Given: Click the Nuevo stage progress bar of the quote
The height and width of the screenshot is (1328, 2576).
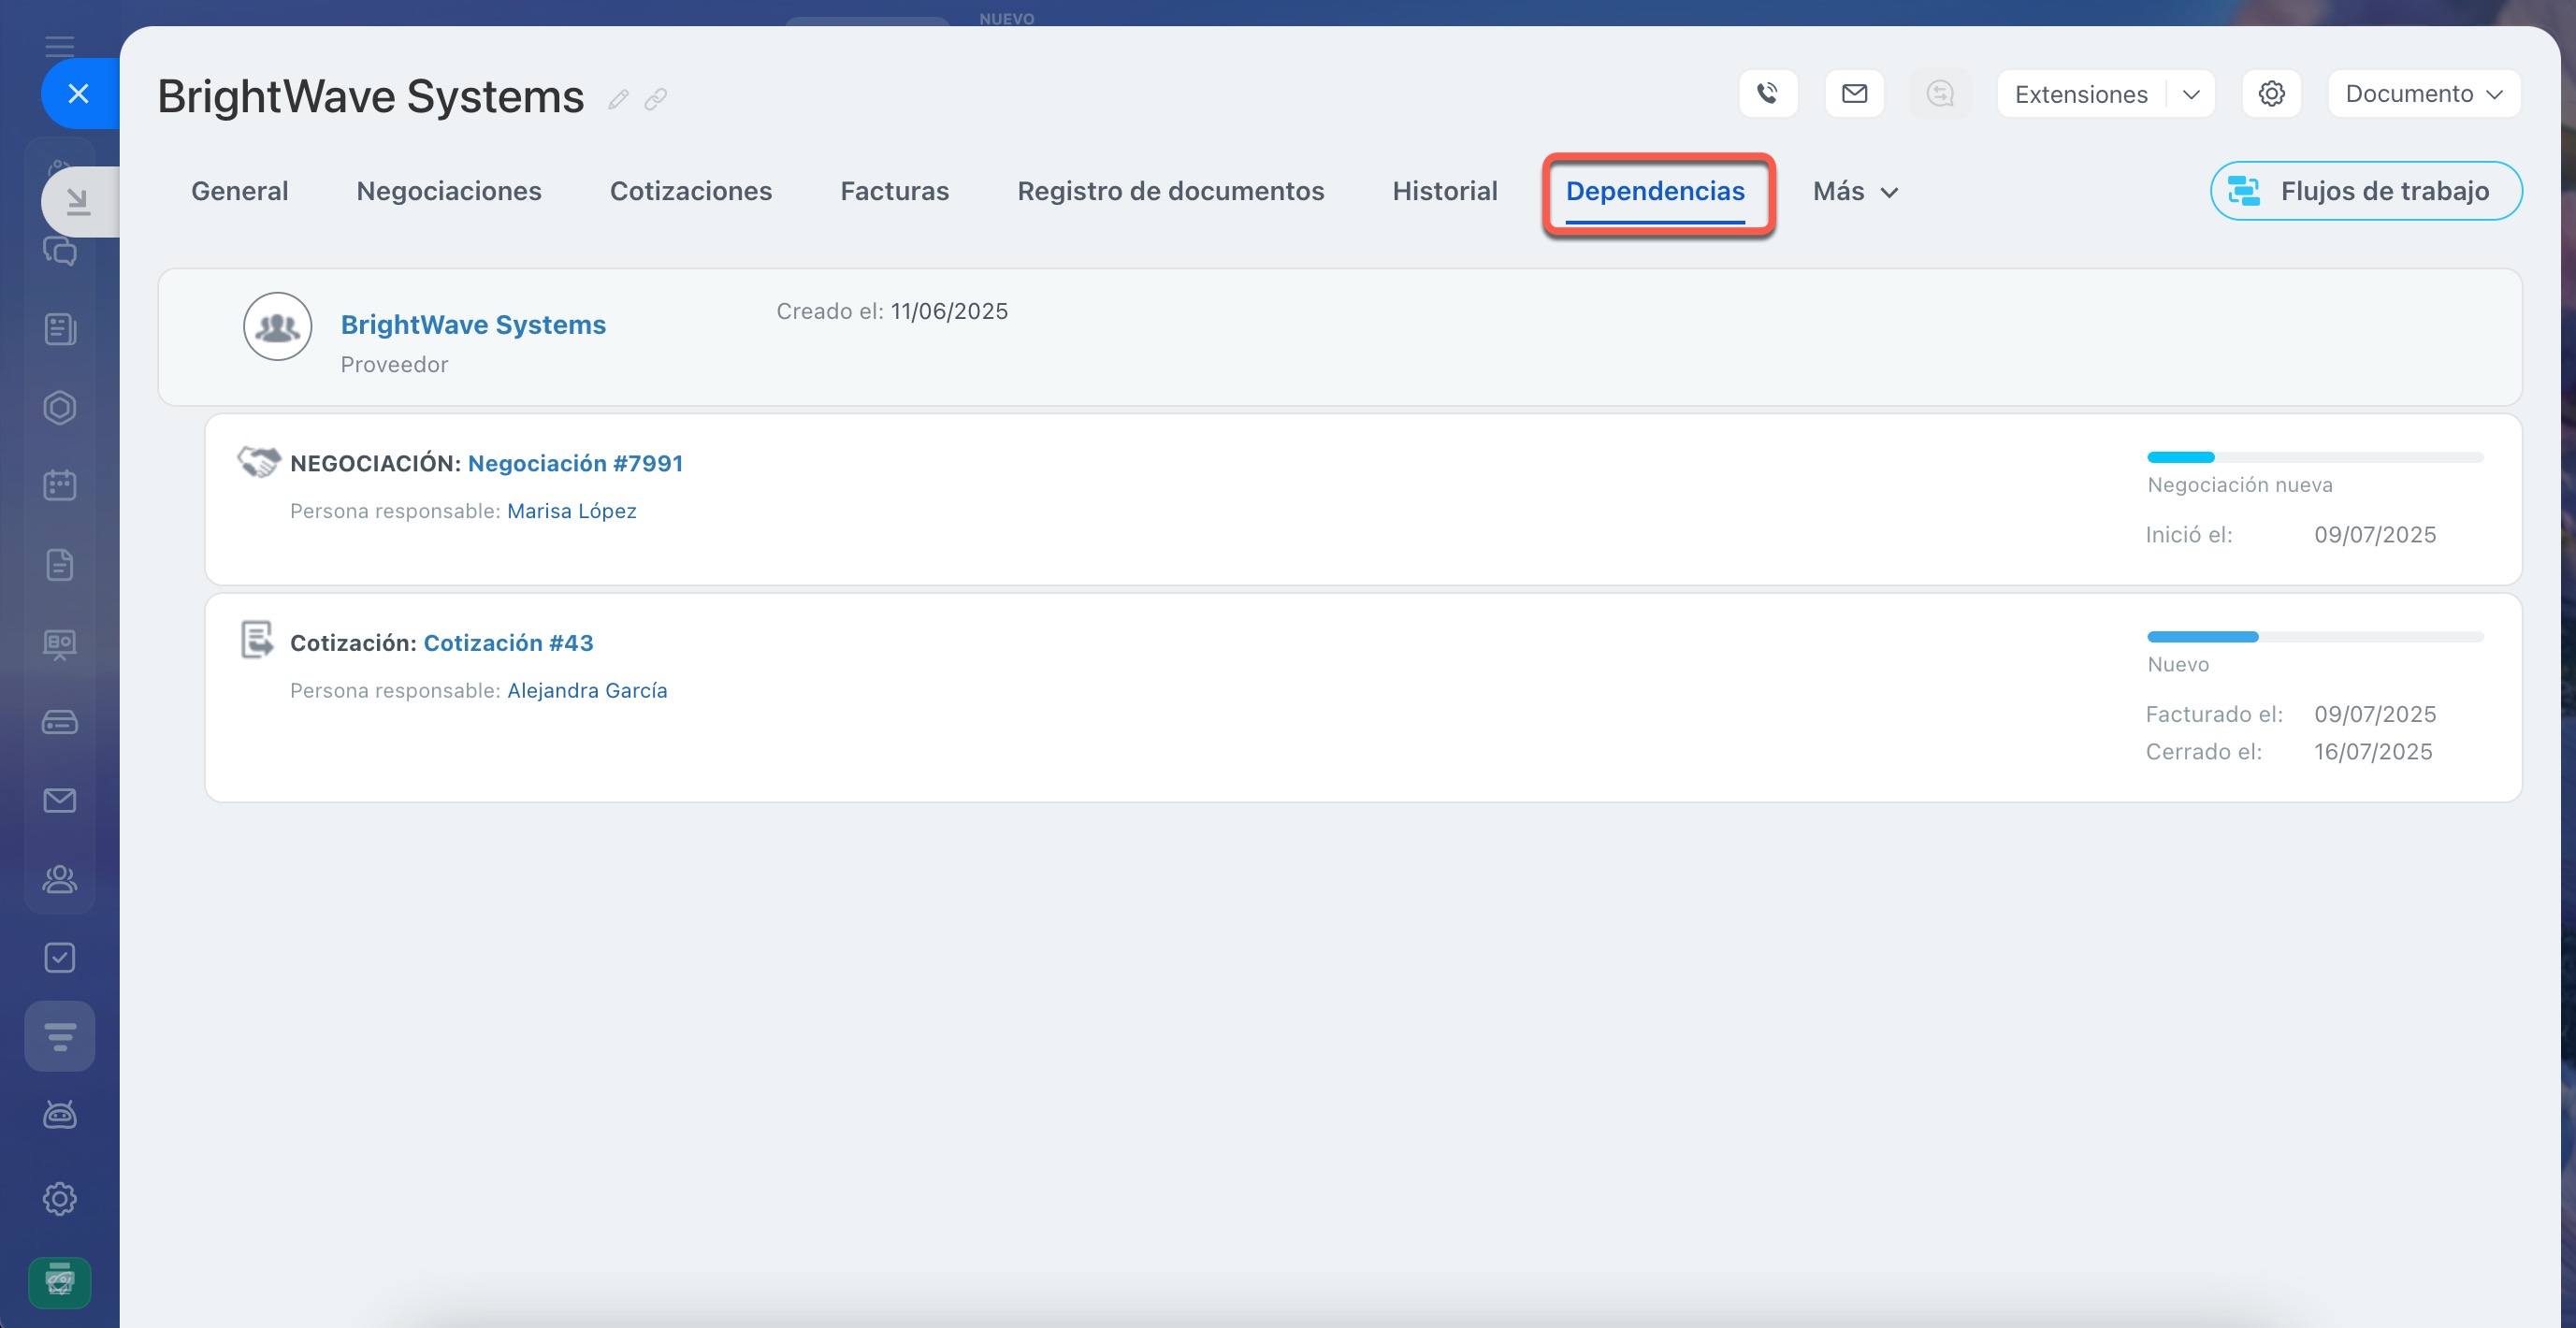Looking at the screenshot, I should [x=2314, y=637].
